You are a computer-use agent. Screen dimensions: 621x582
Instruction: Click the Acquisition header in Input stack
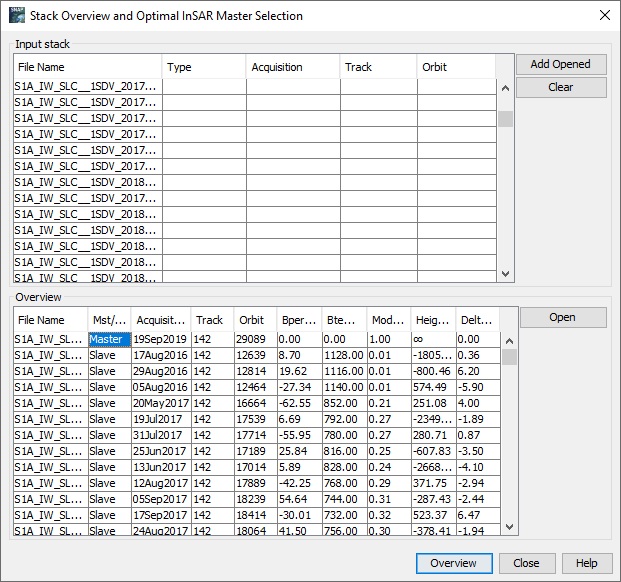[x=293, y=67]
